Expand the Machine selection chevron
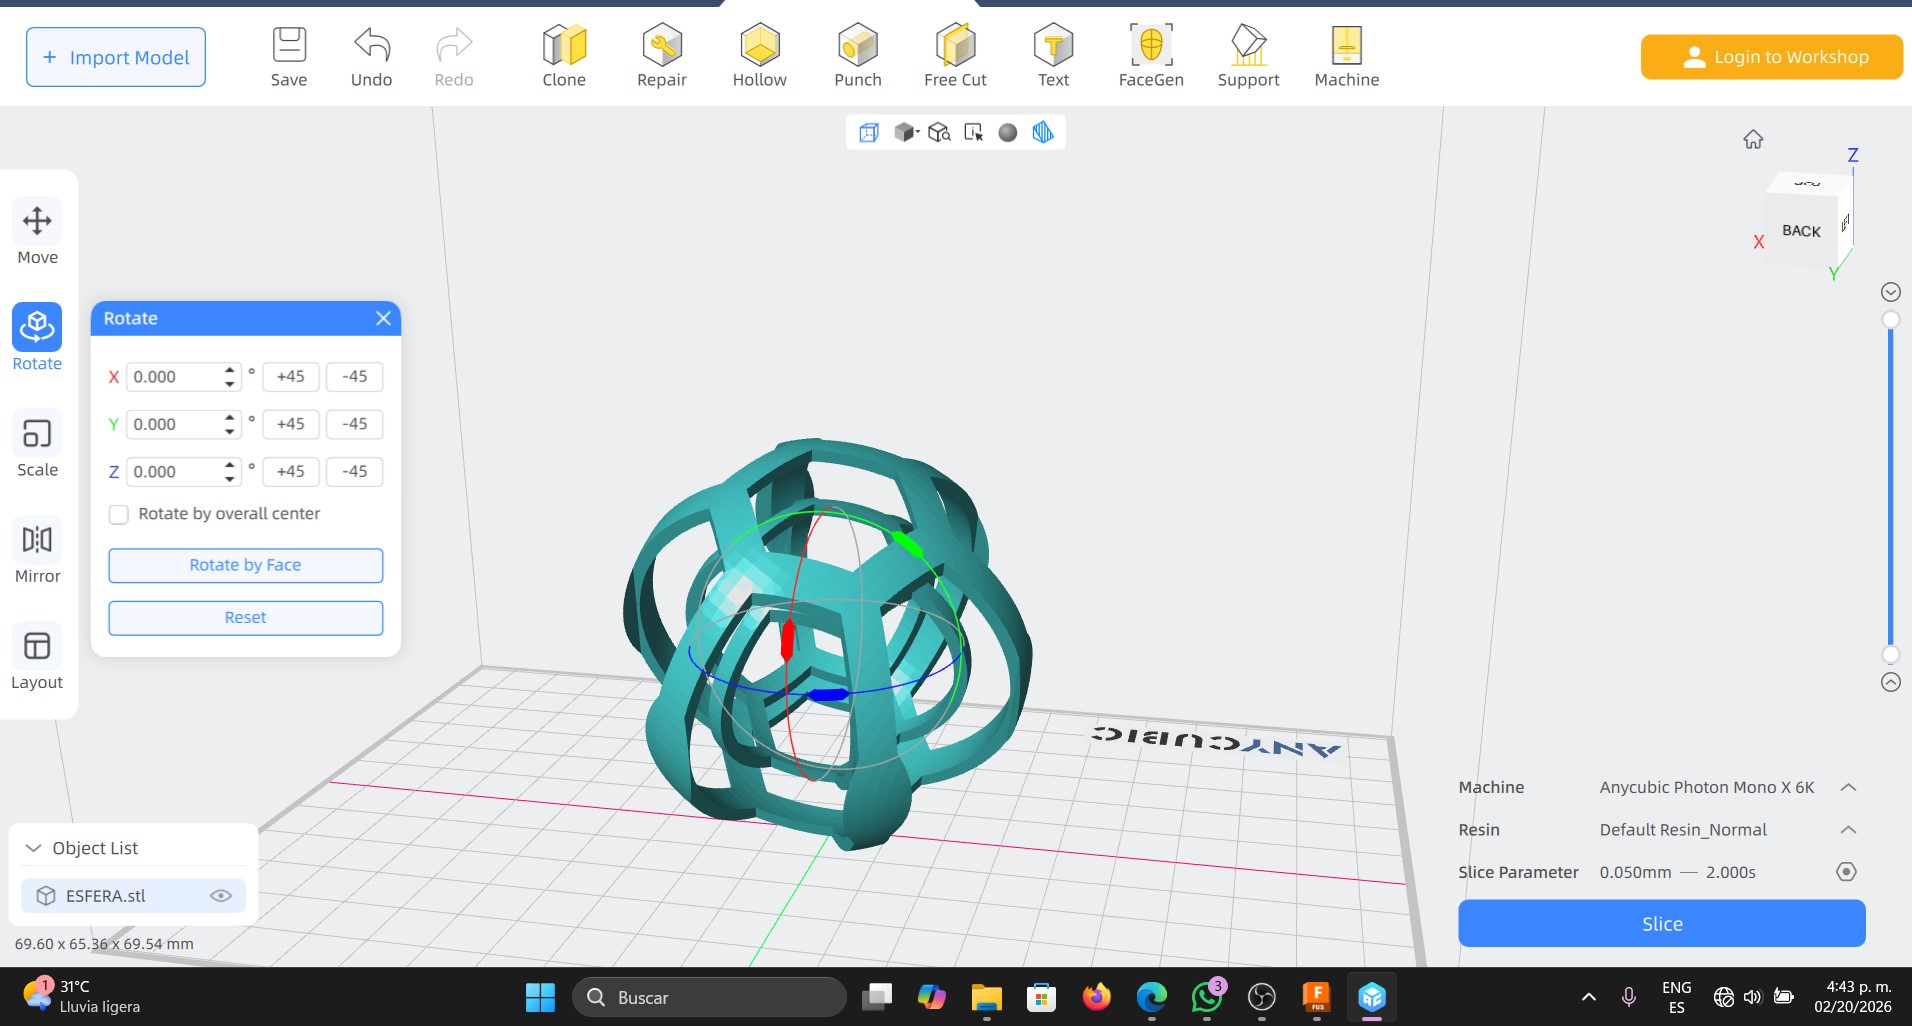This screenshot has width=1912, height=1026. tap(1849, 788)
